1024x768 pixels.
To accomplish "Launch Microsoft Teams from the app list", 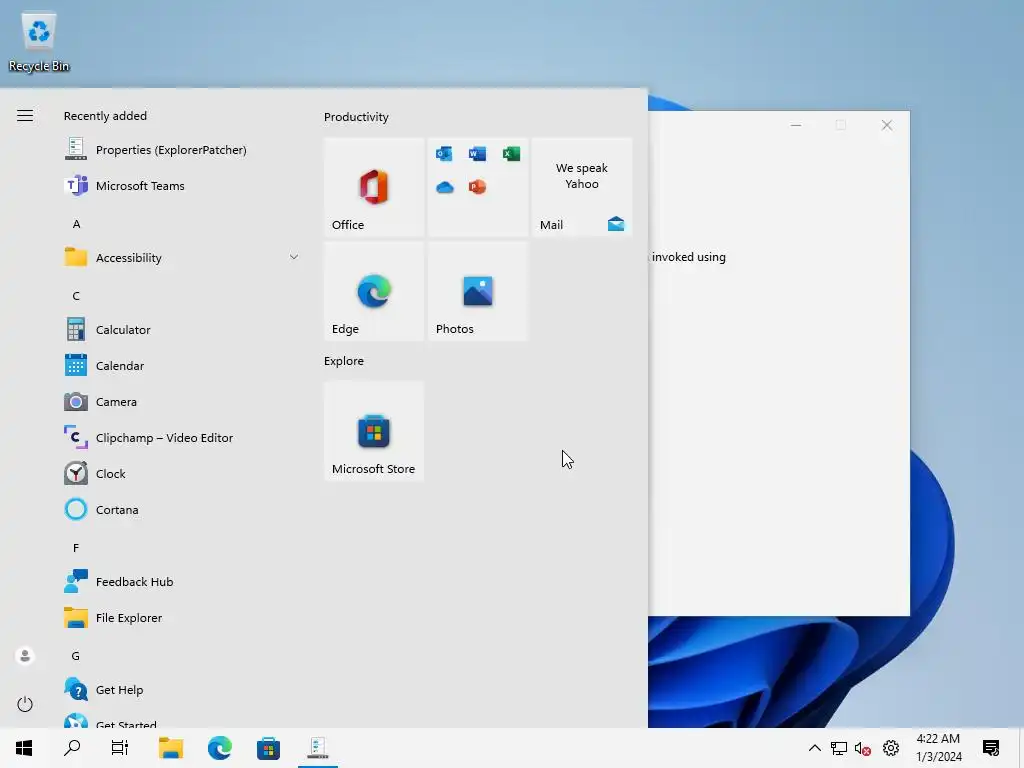I will click(x=182, y=185).
